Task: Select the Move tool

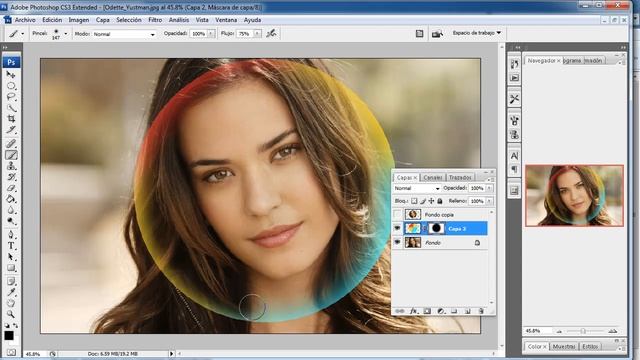Action: coord(11,75)
